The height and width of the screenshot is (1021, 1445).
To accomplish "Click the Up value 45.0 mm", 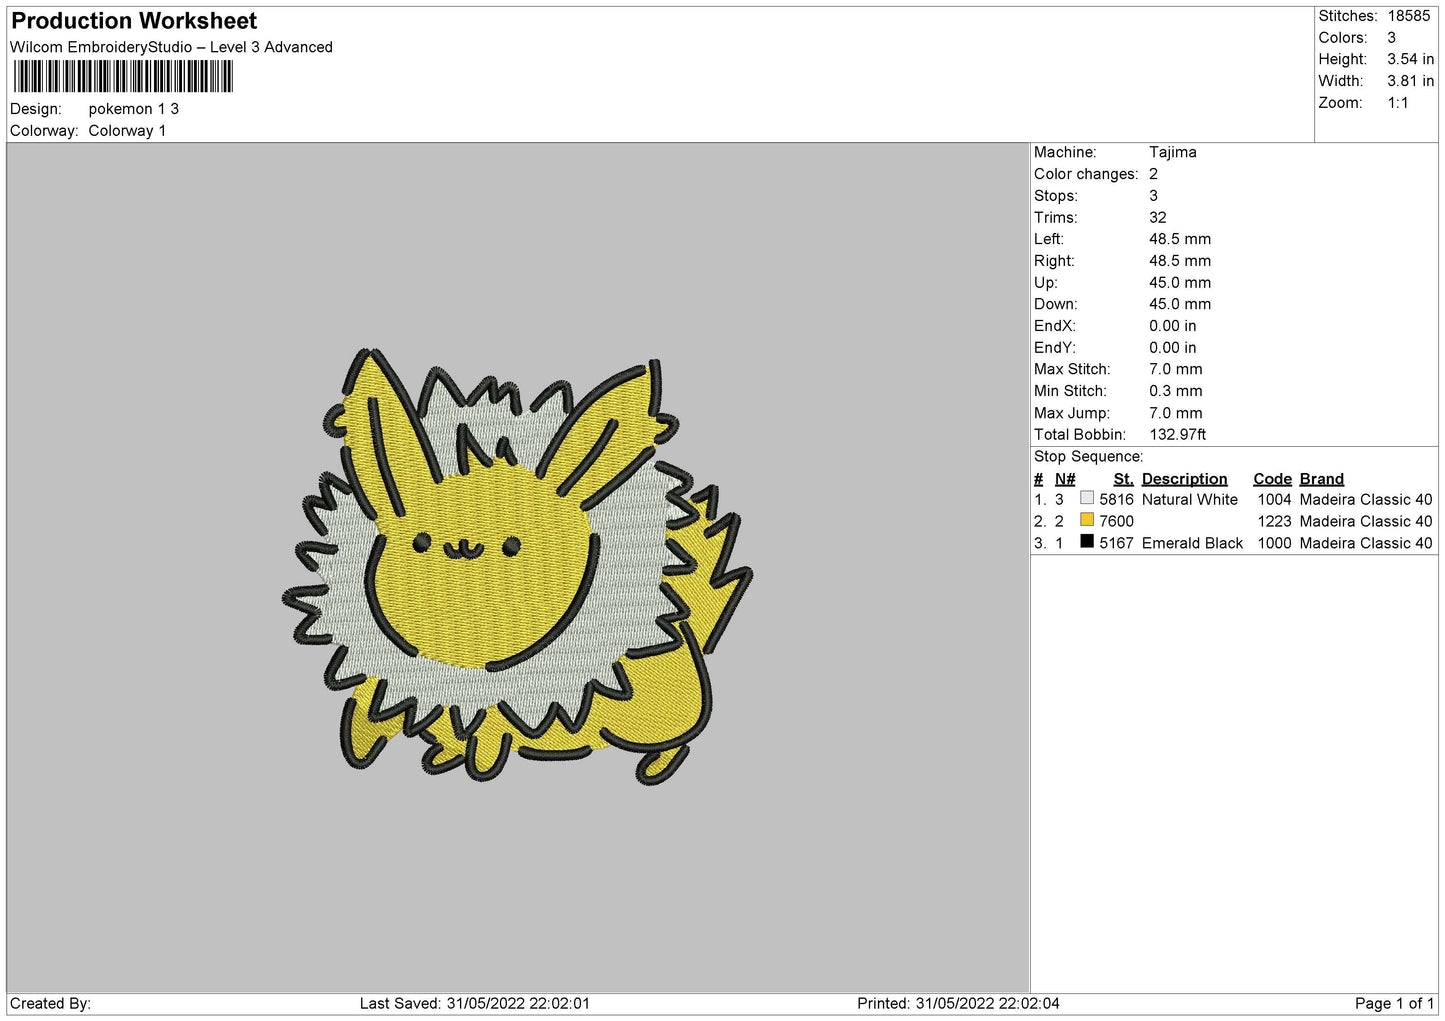I will click(x=1180, y=283).
